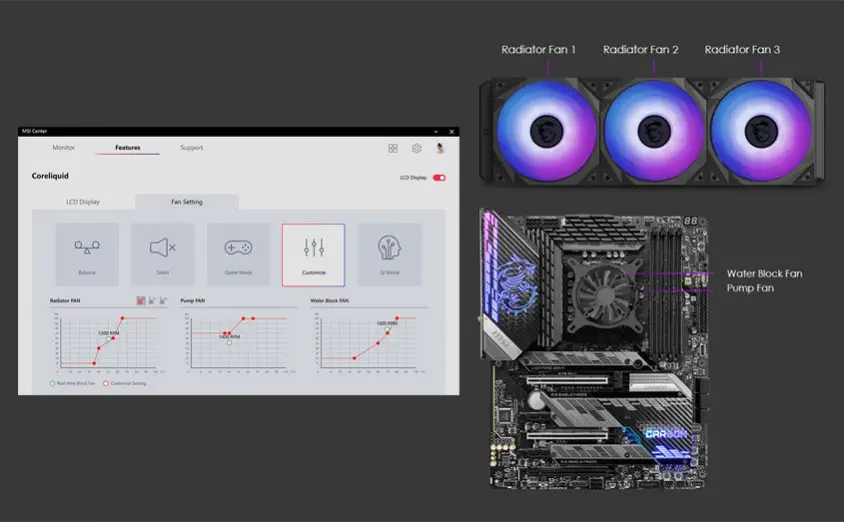Go to the Support tab
The height and width of the screenshot is (522, 844).
[192, 147]
